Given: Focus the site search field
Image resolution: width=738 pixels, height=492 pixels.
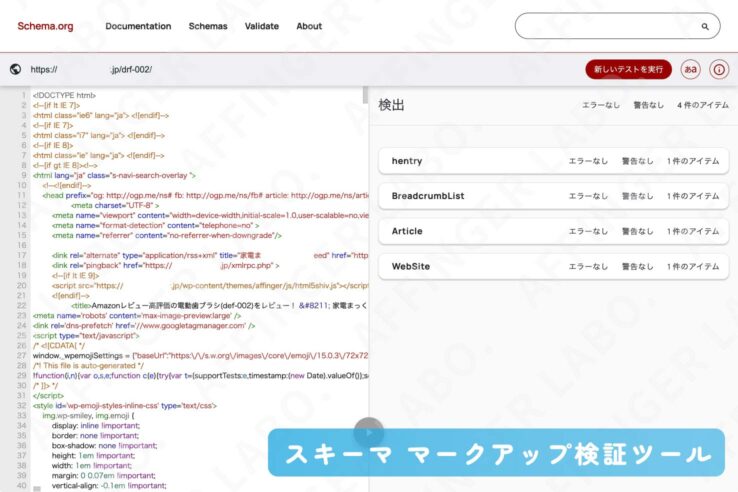Looking at the screenshot, I should (x=617, y=26).
